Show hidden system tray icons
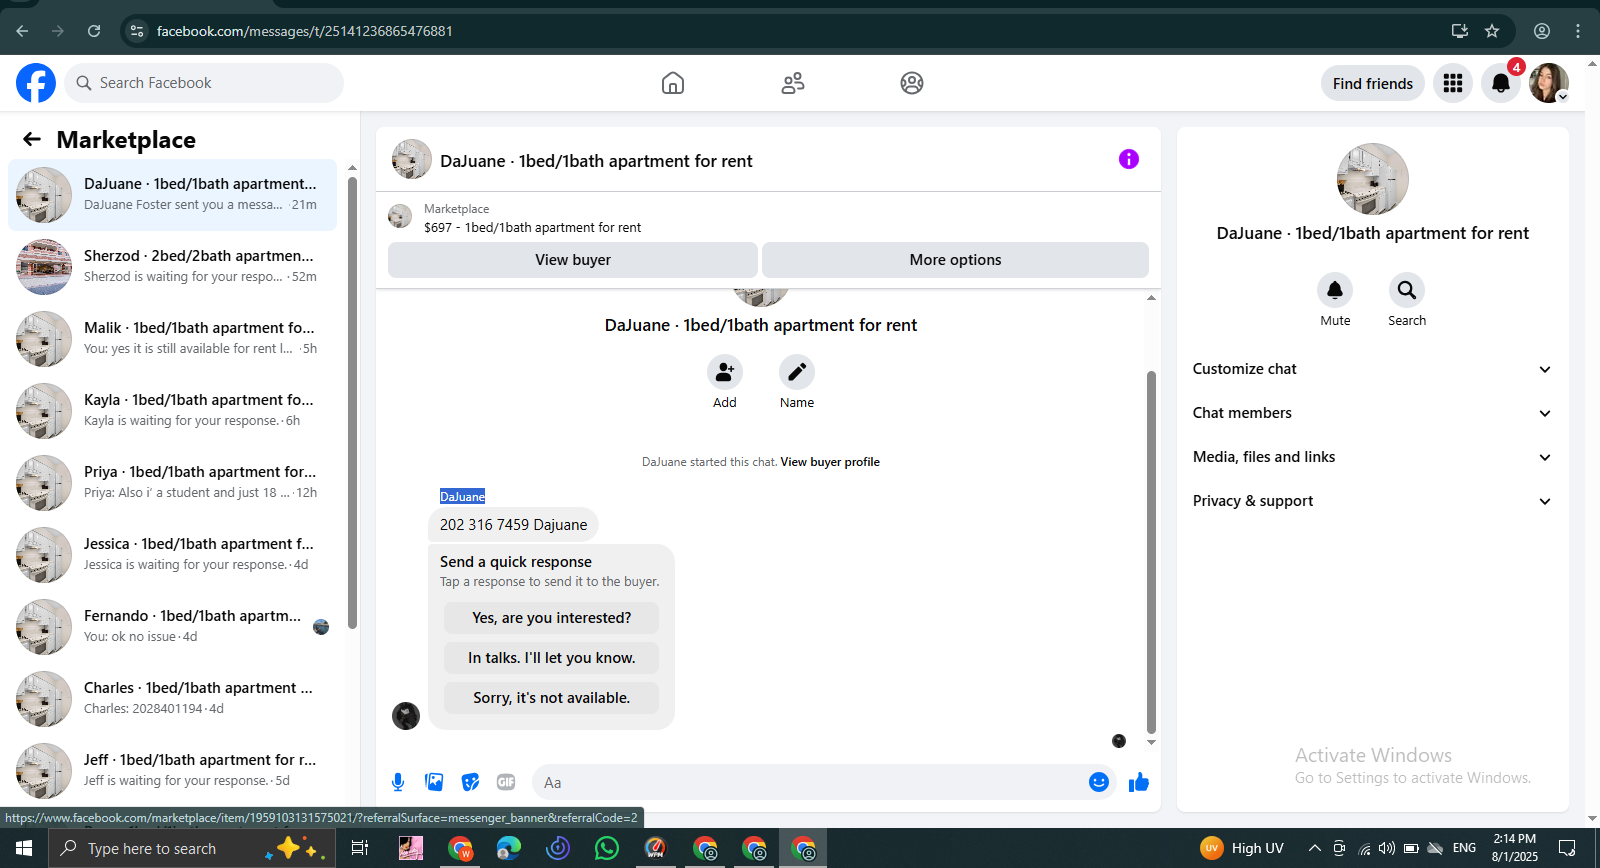This screenshot has height=868, width=1600. (1314, 848)
